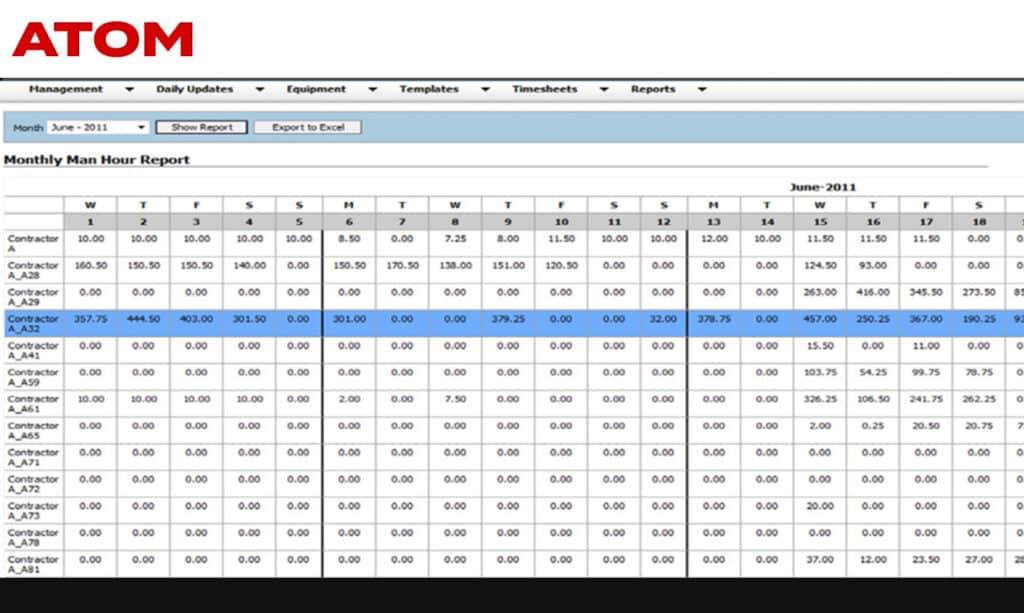The width and height of the screenshot is (1024, 613).
Task: Open the Month selector showing June - 2011
Action: [97, 128]
